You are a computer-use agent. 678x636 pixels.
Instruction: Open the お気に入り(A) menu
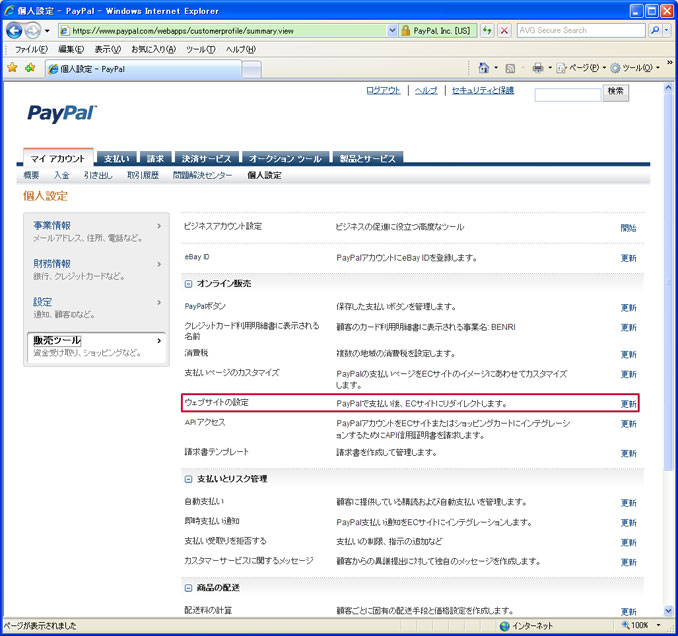click(154, 49)
